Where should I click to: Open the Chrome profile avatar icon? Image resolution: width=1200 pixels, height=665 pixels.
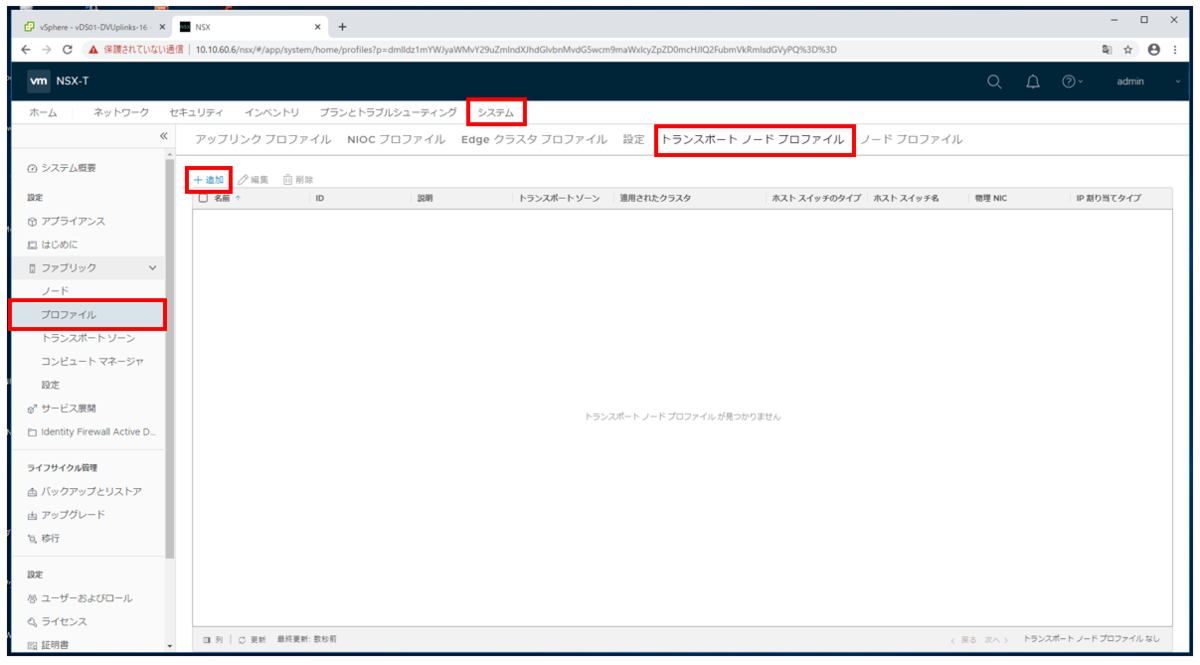[1154, 49]
